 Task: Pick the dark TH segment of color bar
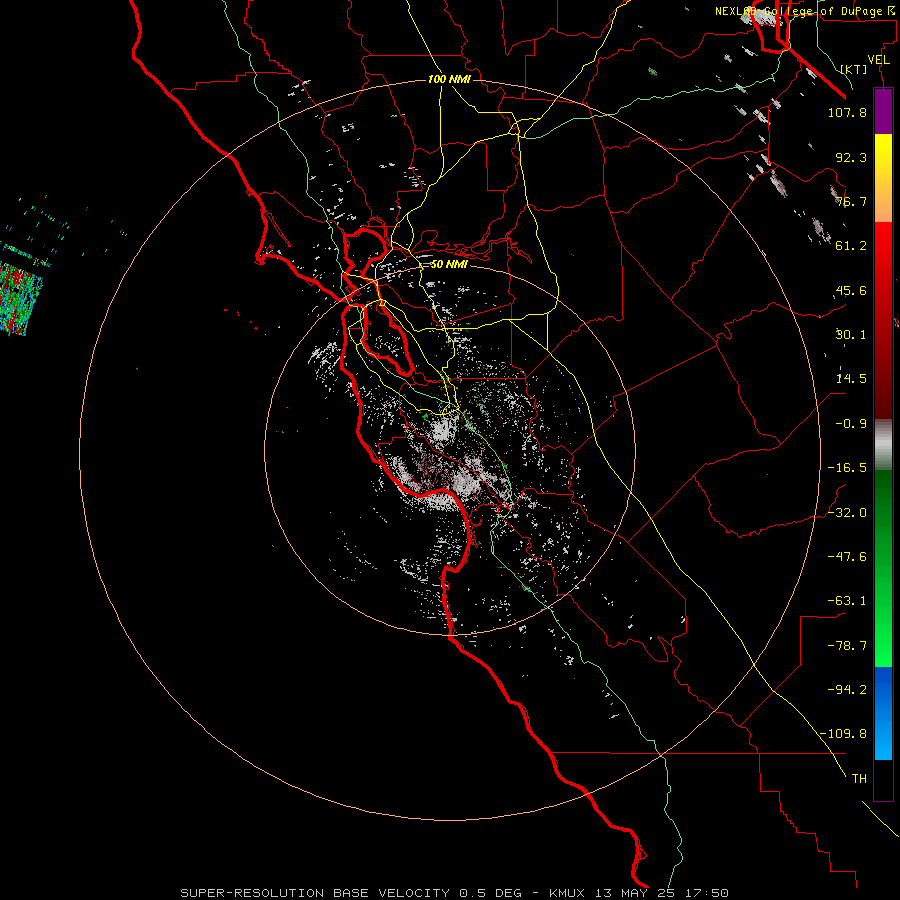pyautogui.click(x=883, y=779)
